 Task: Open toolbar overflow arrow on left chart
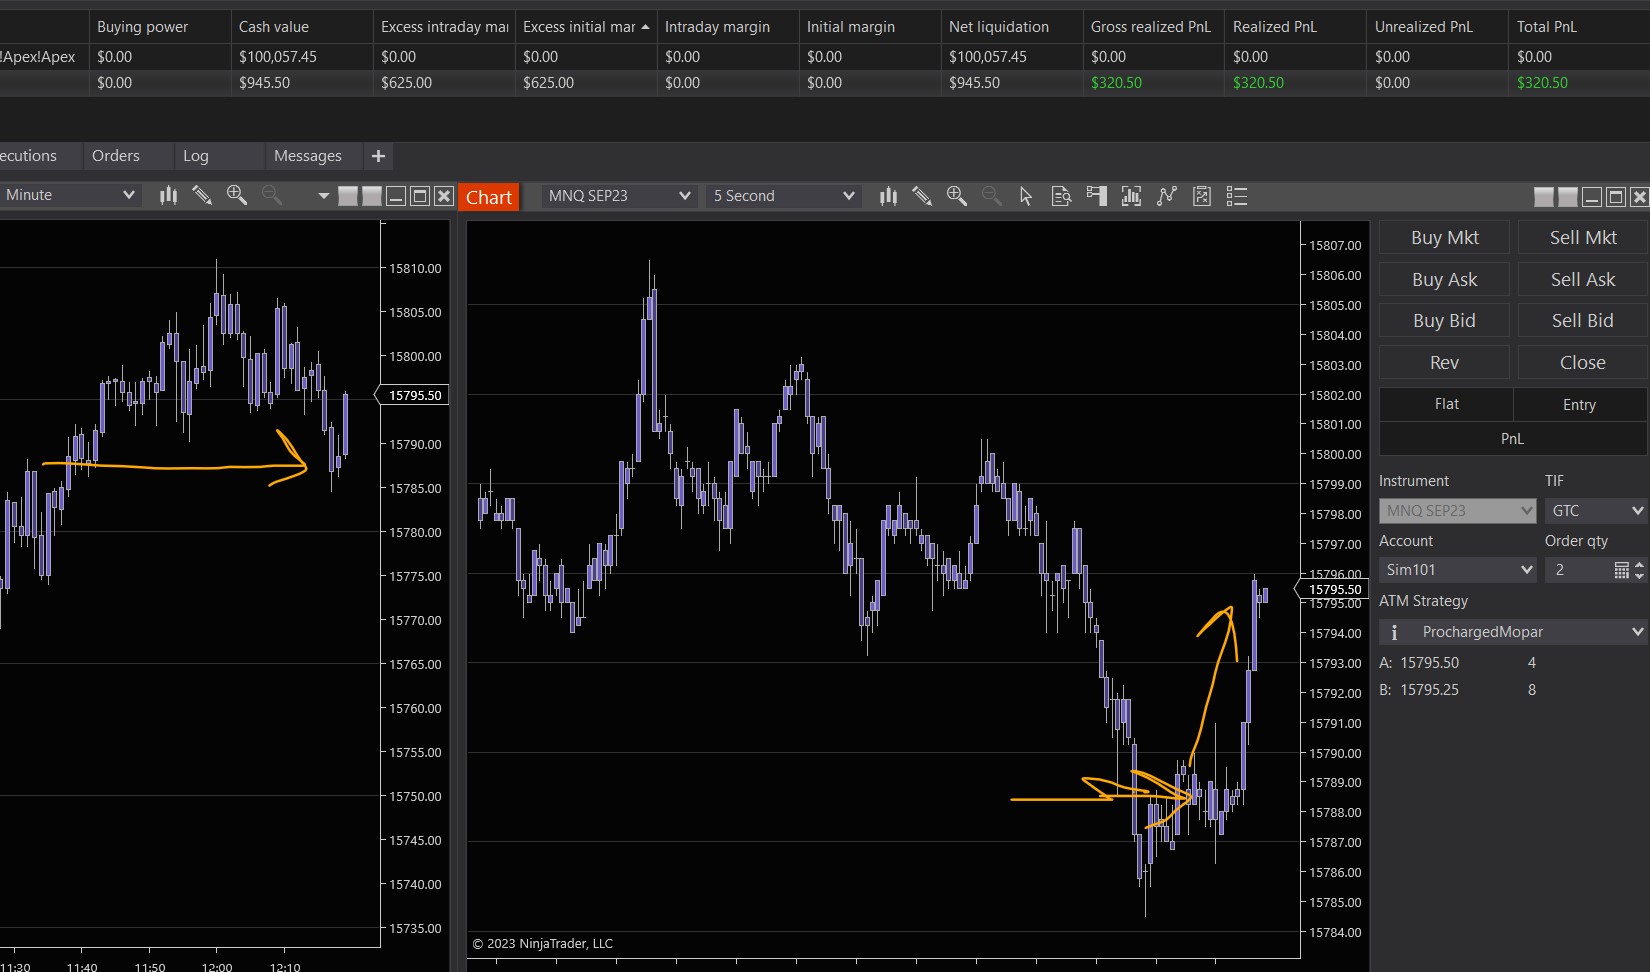323,196
